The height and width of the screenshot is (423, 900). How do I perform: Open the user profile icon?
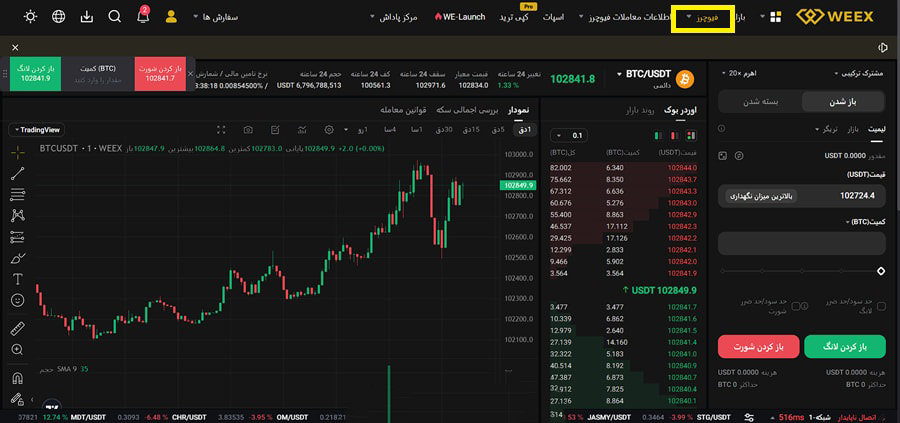[x=171, y=17]
